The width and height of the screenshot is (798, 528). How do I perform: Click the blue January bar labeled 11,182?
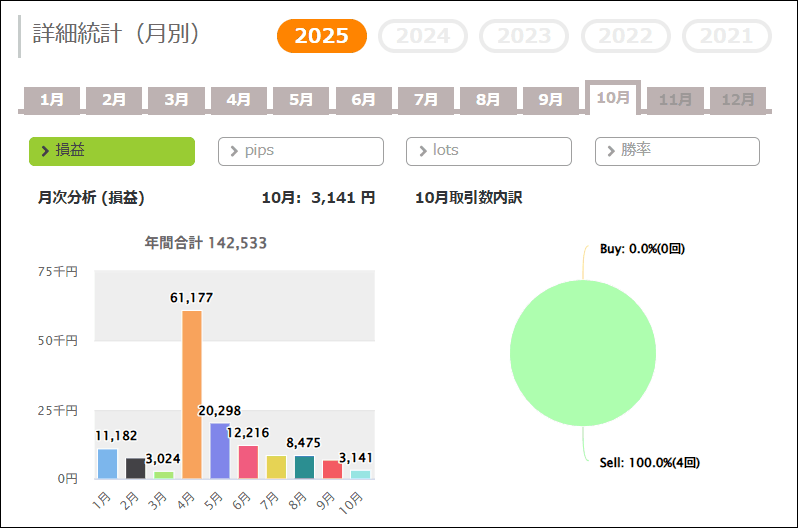[x=107, y=464]
